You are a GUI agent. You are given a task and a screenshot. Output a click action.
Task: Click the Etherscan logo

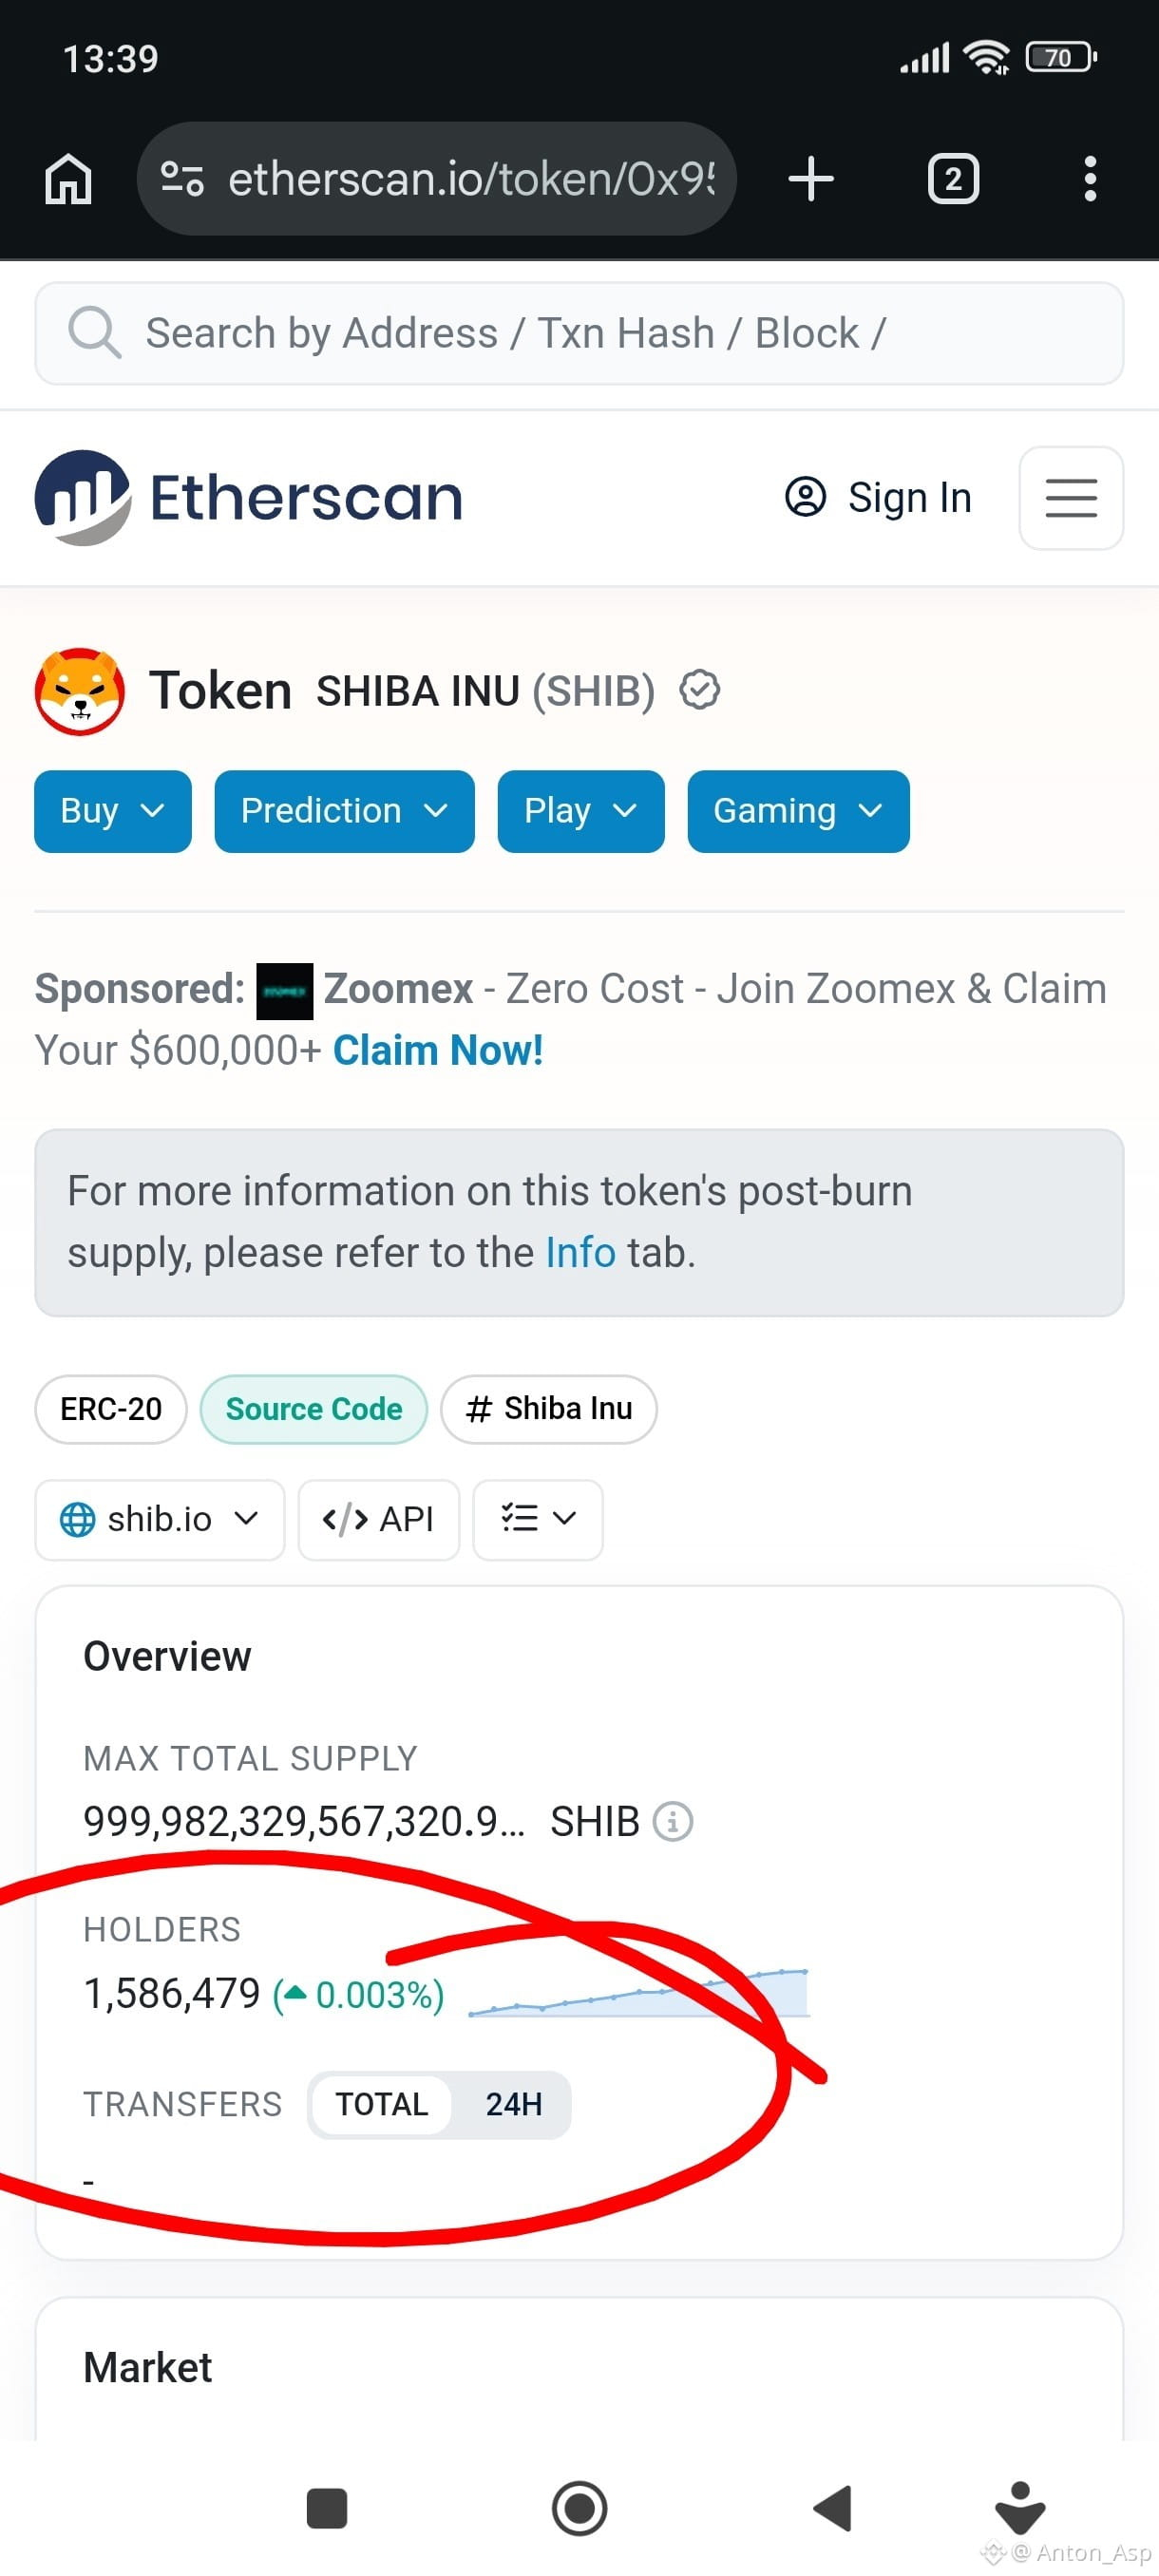point(249,497)
